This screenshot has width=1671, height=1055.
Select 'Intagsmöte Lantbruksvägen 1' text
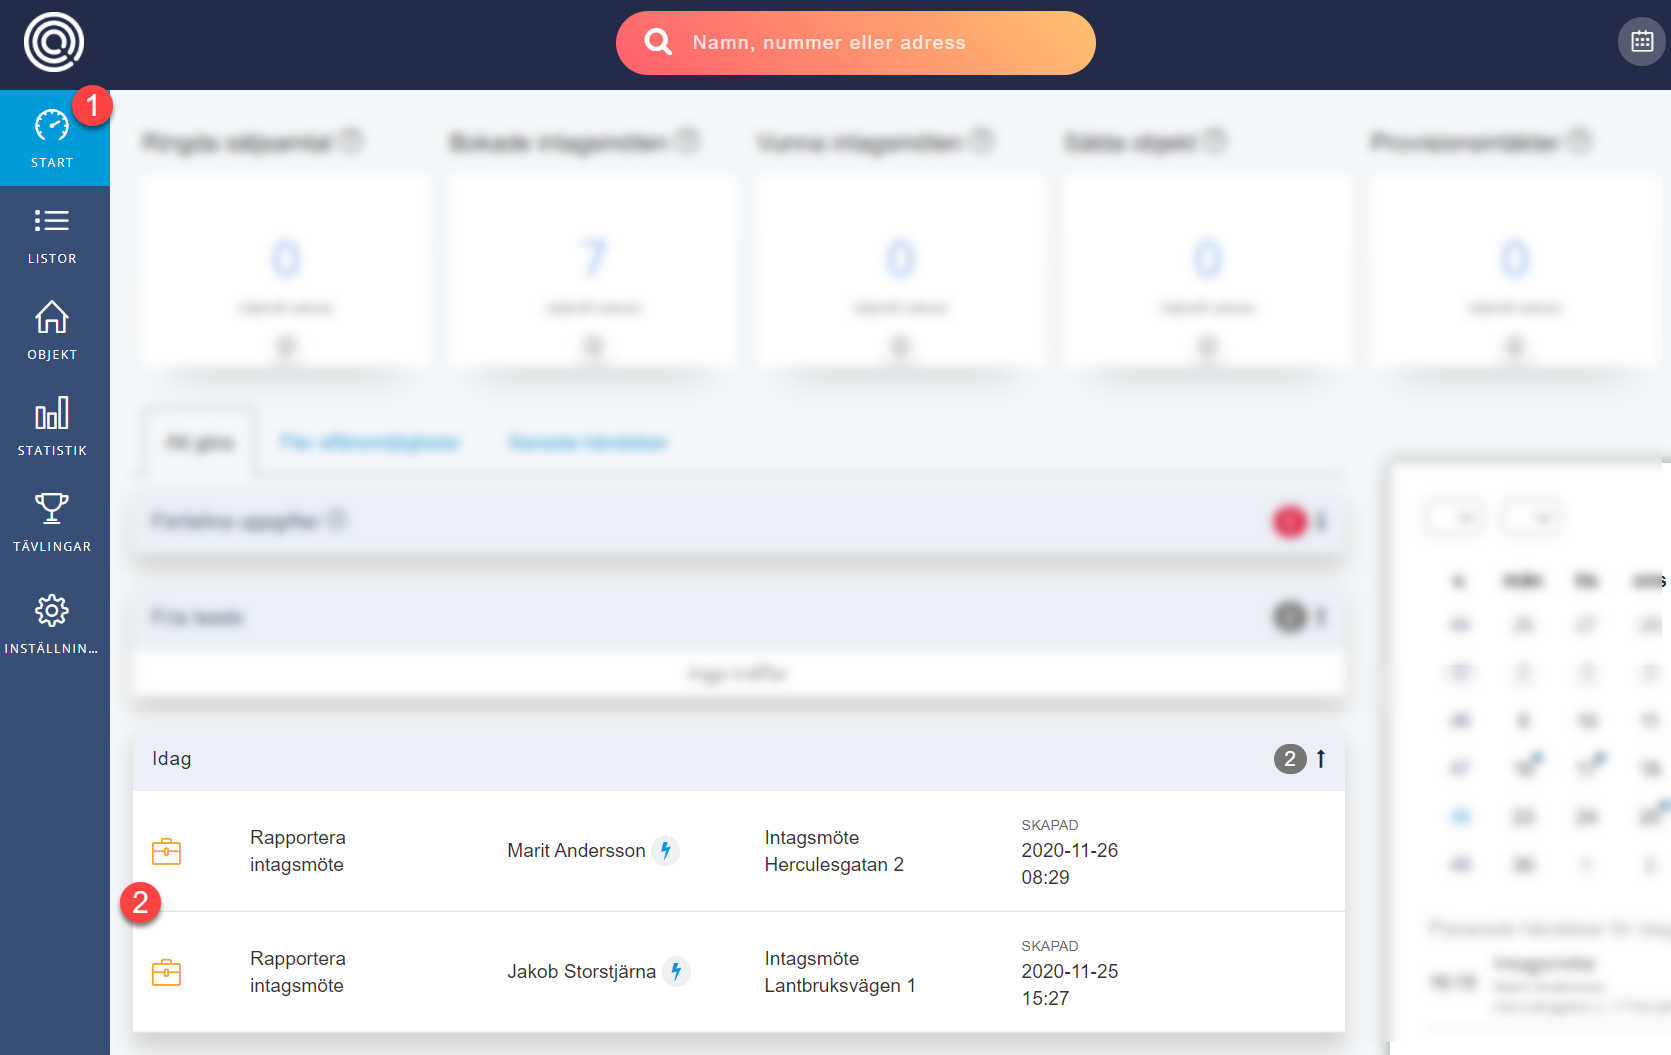pyautogui.click(x=840, y=972)
